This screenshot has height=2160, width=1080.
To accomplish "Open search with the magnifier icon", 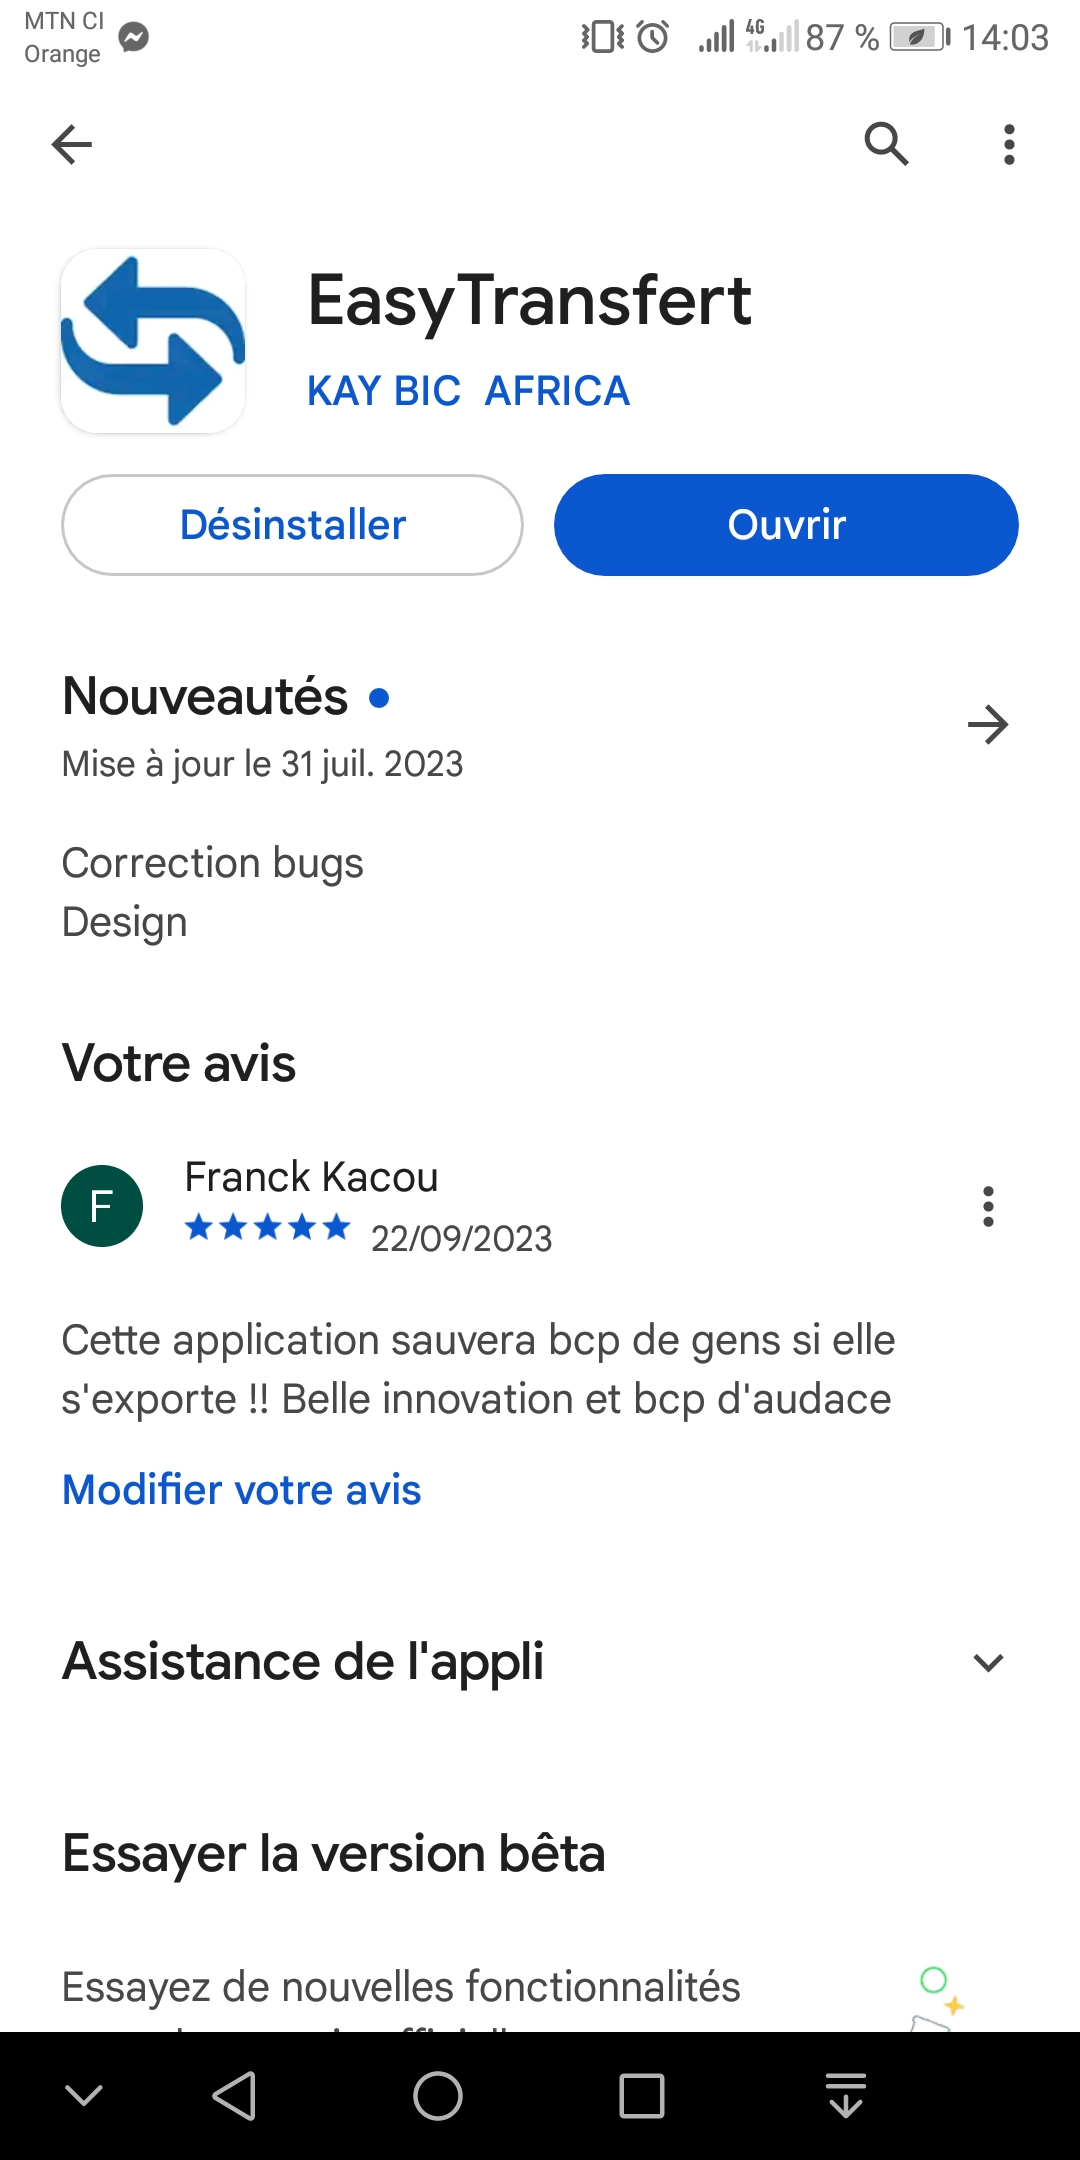I will 886,144.
